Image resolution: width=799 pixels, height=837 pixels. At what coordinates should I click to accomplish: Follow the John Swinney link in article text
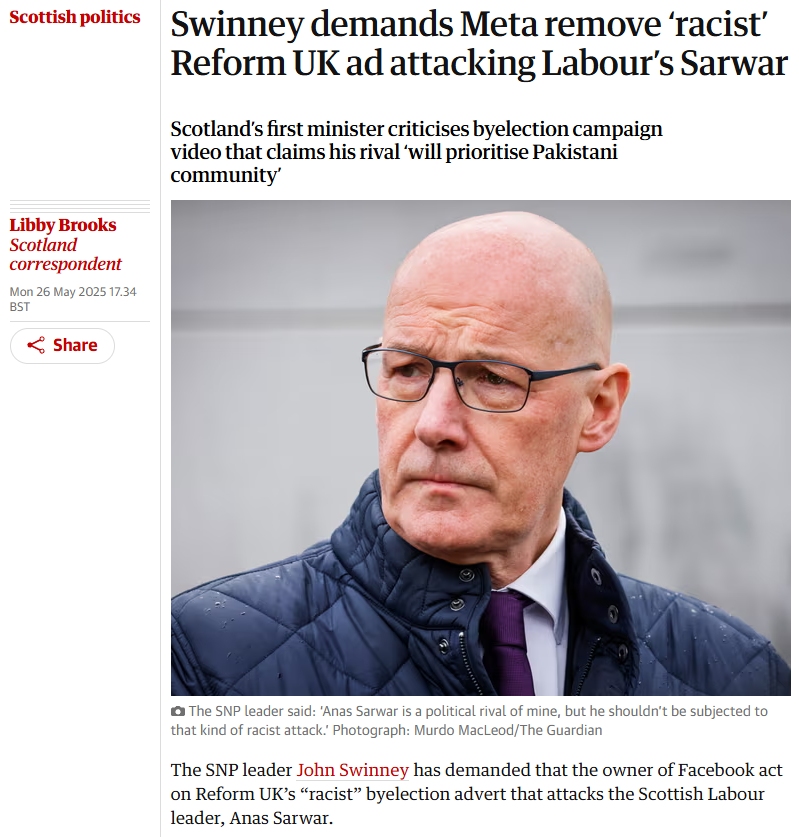[353, 770]
